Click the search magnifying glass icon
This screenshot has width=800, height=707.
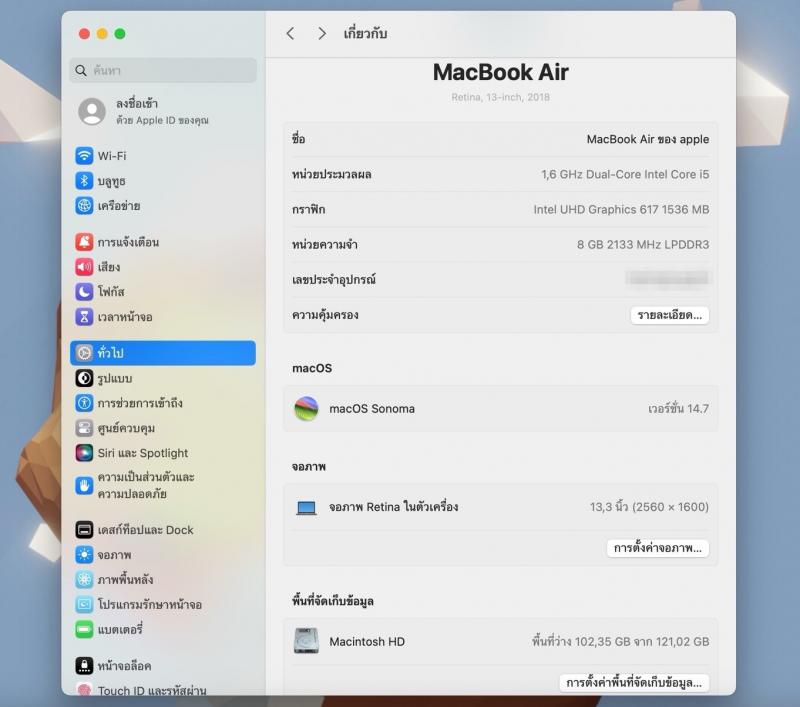point(81,70)
